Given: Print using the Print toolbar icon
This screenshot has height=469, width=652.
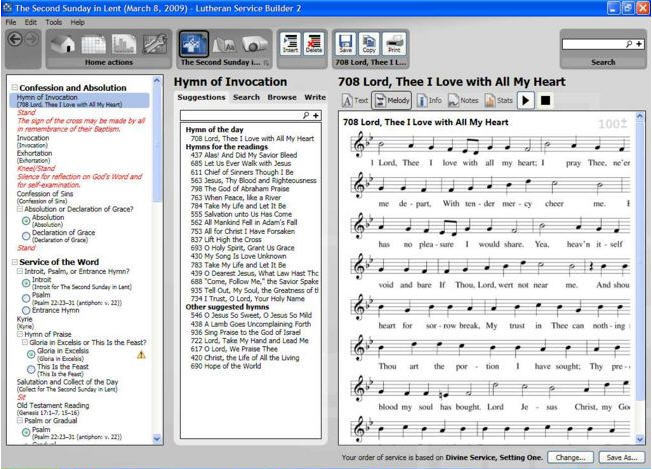Looking at the screenshot, I should click(394, 43).
